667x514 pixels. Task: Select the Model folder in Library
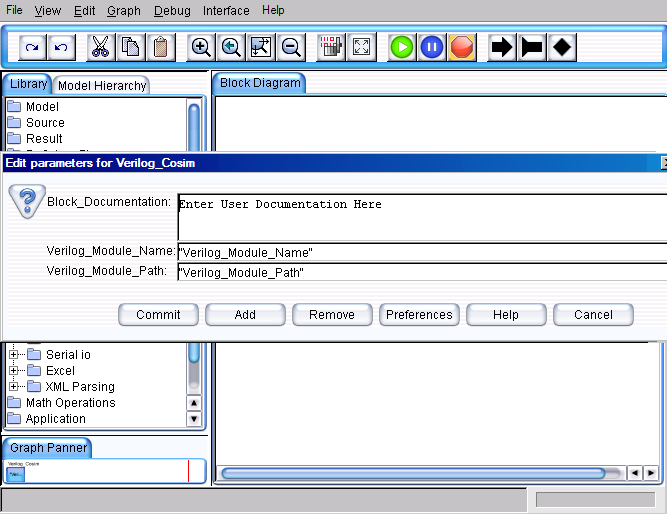(33, 106)
